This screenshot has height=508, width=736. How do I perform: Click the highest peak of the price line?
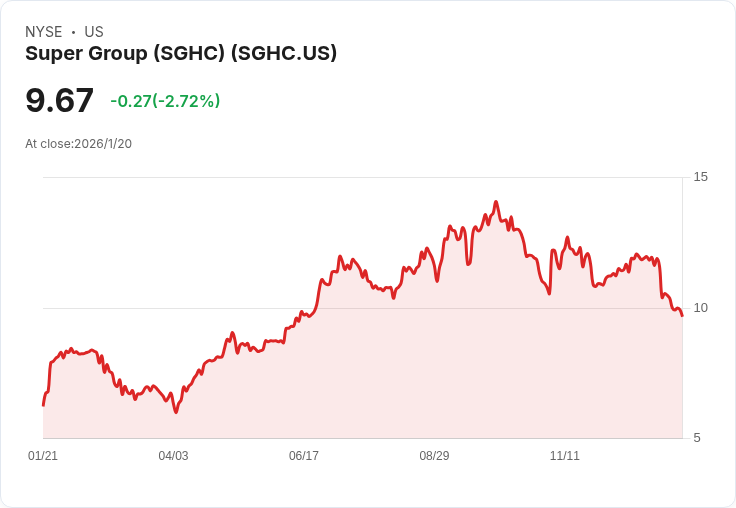(496, 202)
